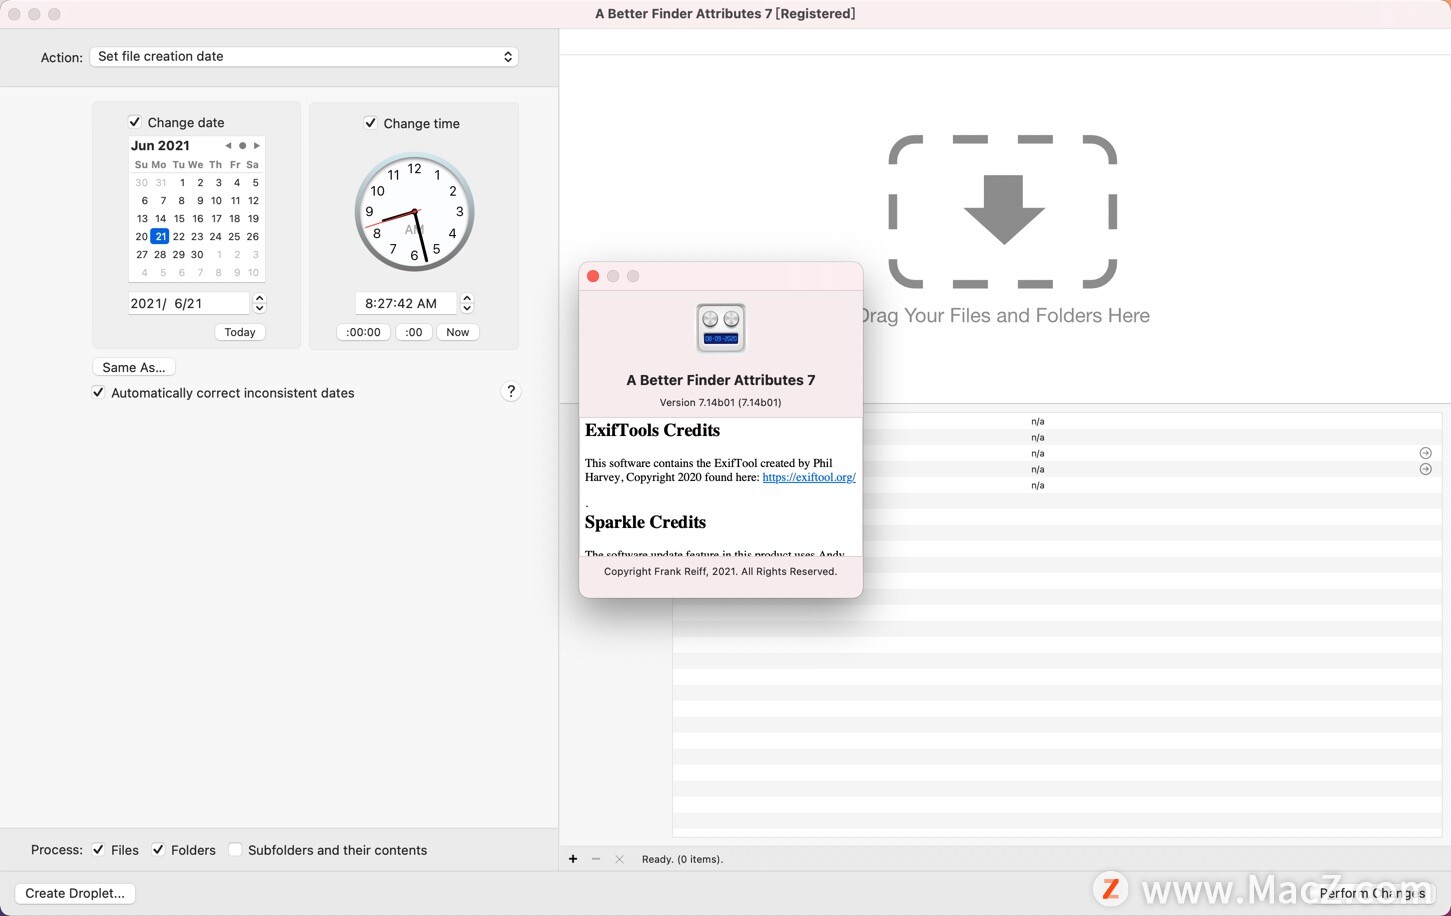This screenshot has width=1451, height=916.
Task: Select June 15 in calendar
Action: pos(179,219)
